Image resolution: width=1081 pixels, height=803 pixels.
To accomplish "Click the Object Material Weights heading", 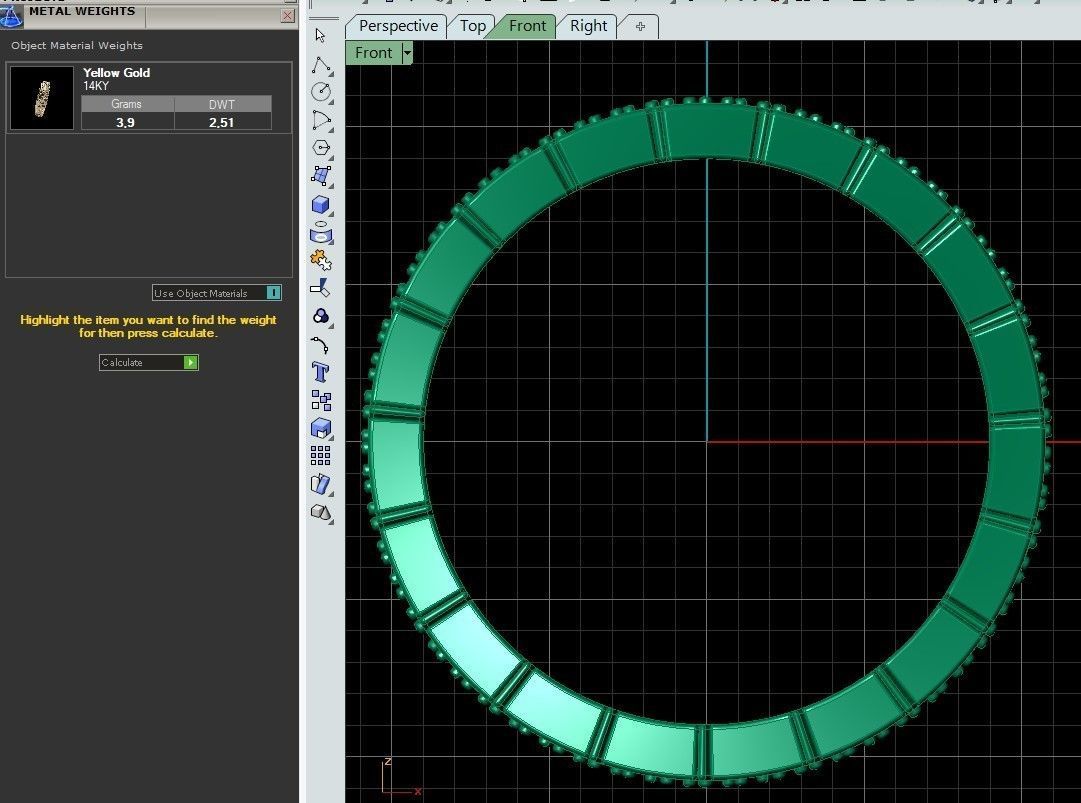I will click(x=77, y=45).
